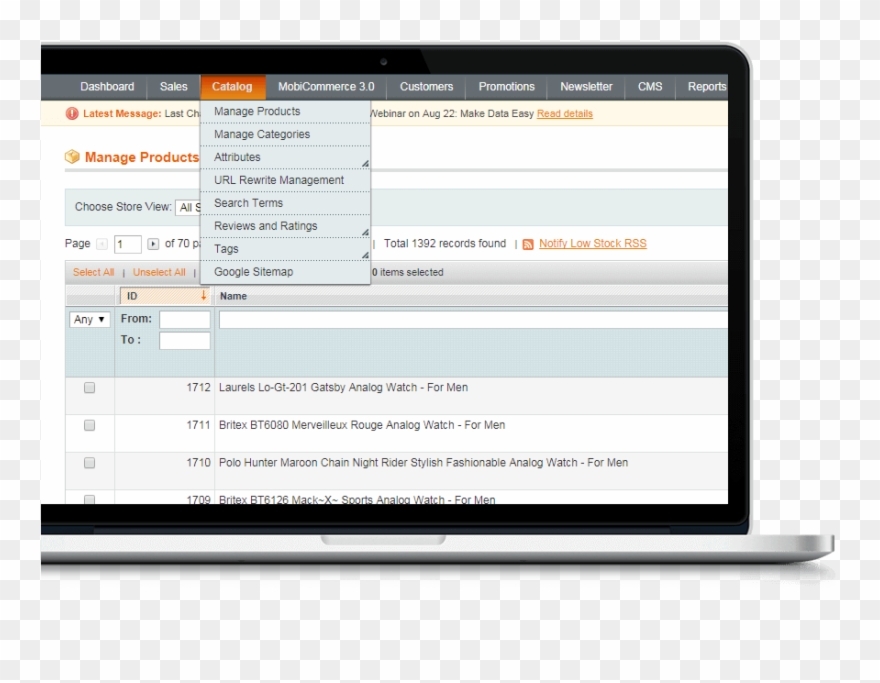Click the RSS feed icon before Notify Low Stock RSS

pyautogui.click(x=528, y=243)
